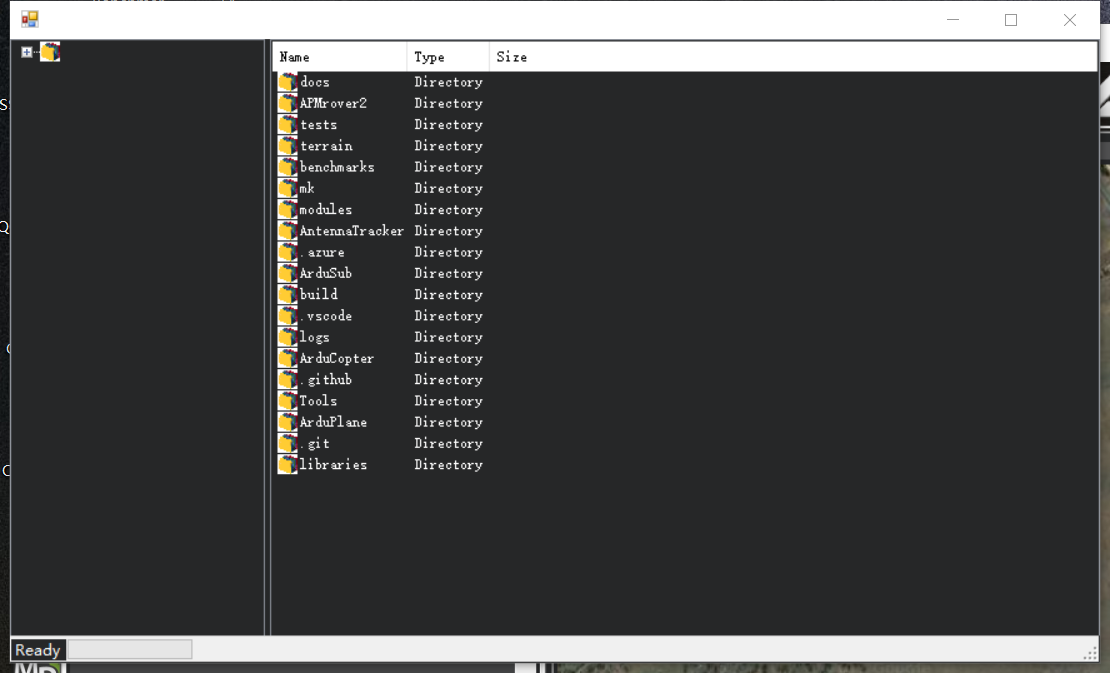Image resolution: width=1110 pixels, height=673 pixels.
Task: Click Directory type cell in ArduCopter row
Action: tap(449, 358)
